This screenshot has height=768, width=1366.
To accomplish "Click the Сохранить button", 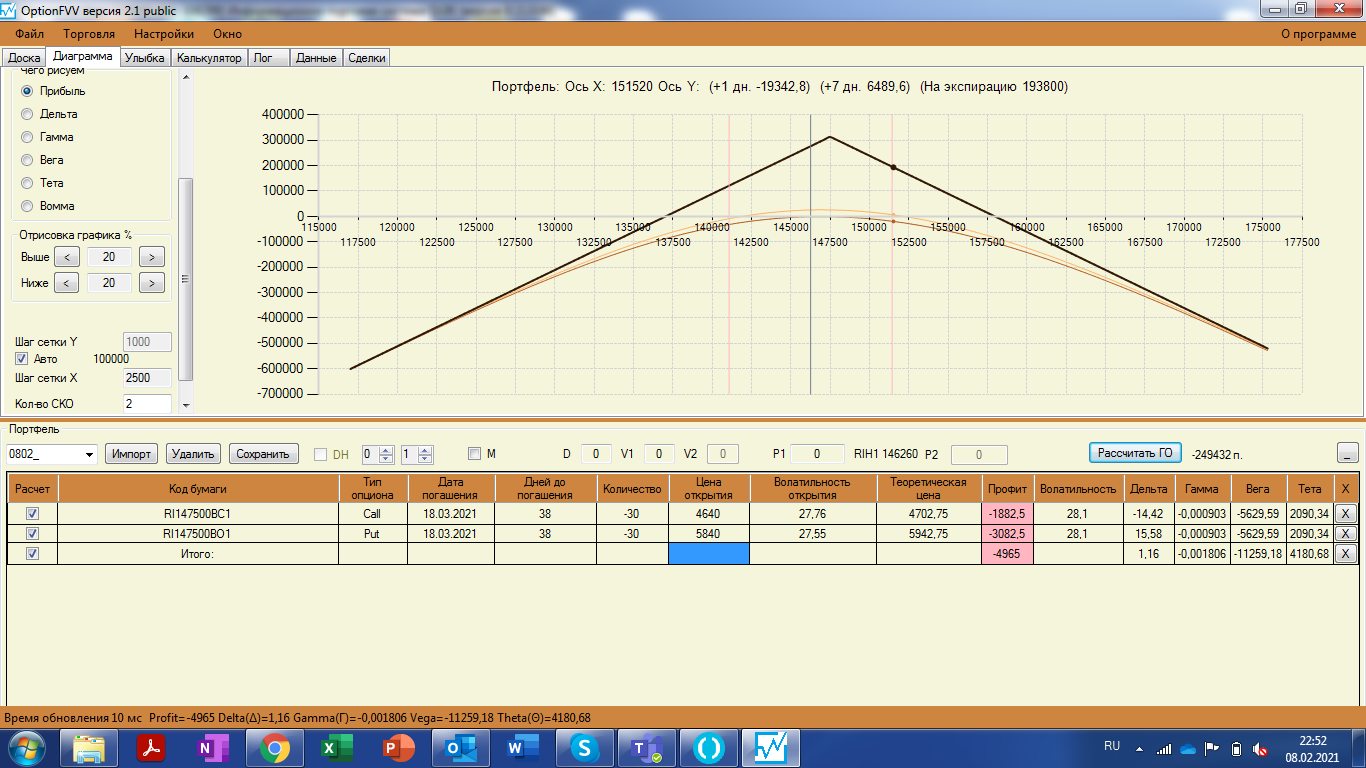I will coord(264,454).
